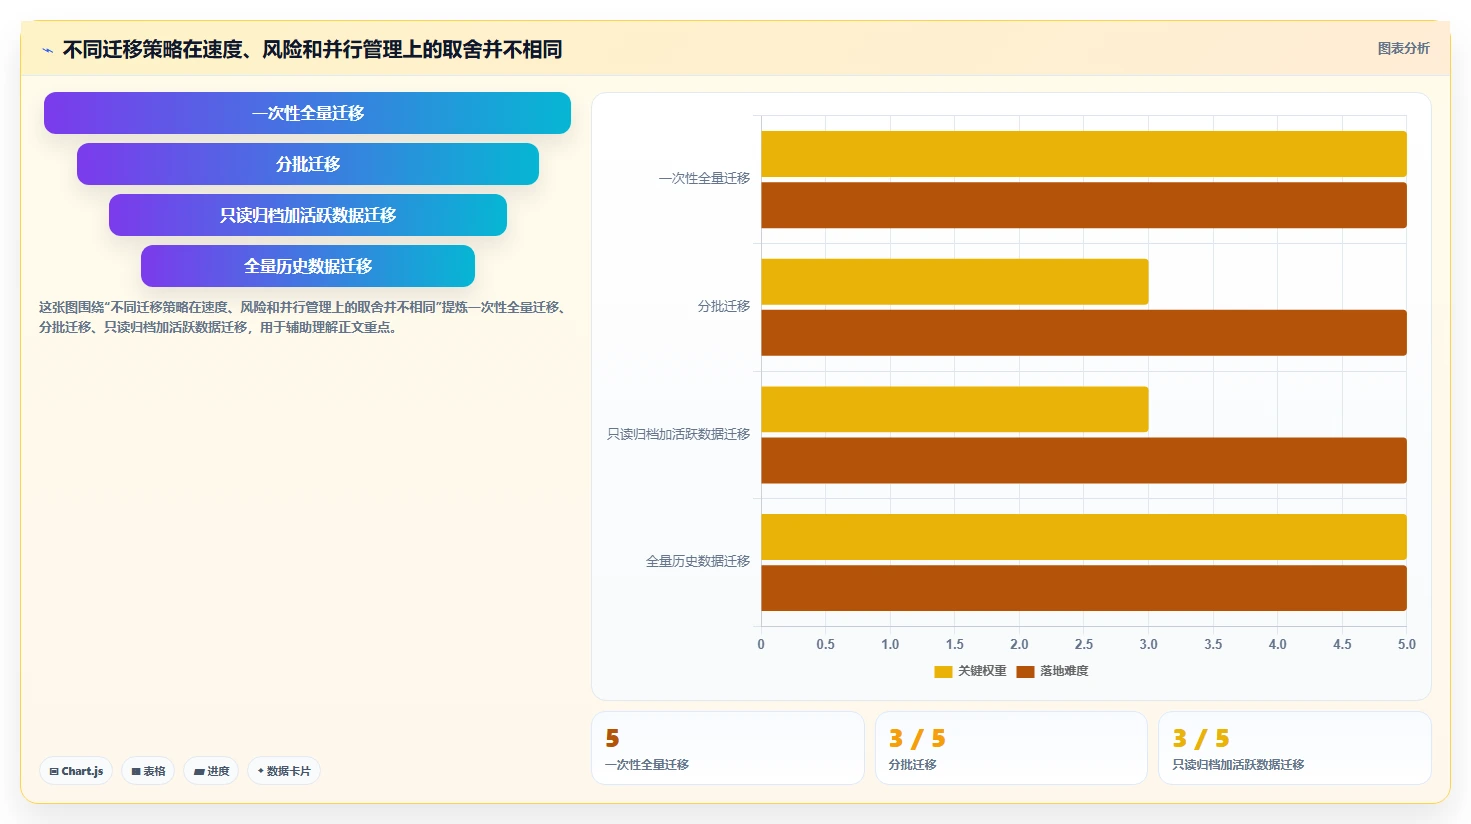Image resolution: width=1471 pixels, height=824 pixels.
Task: Click the brown bar for 只读归档加活跃数据迁移
Action: tap(1084, 461)
